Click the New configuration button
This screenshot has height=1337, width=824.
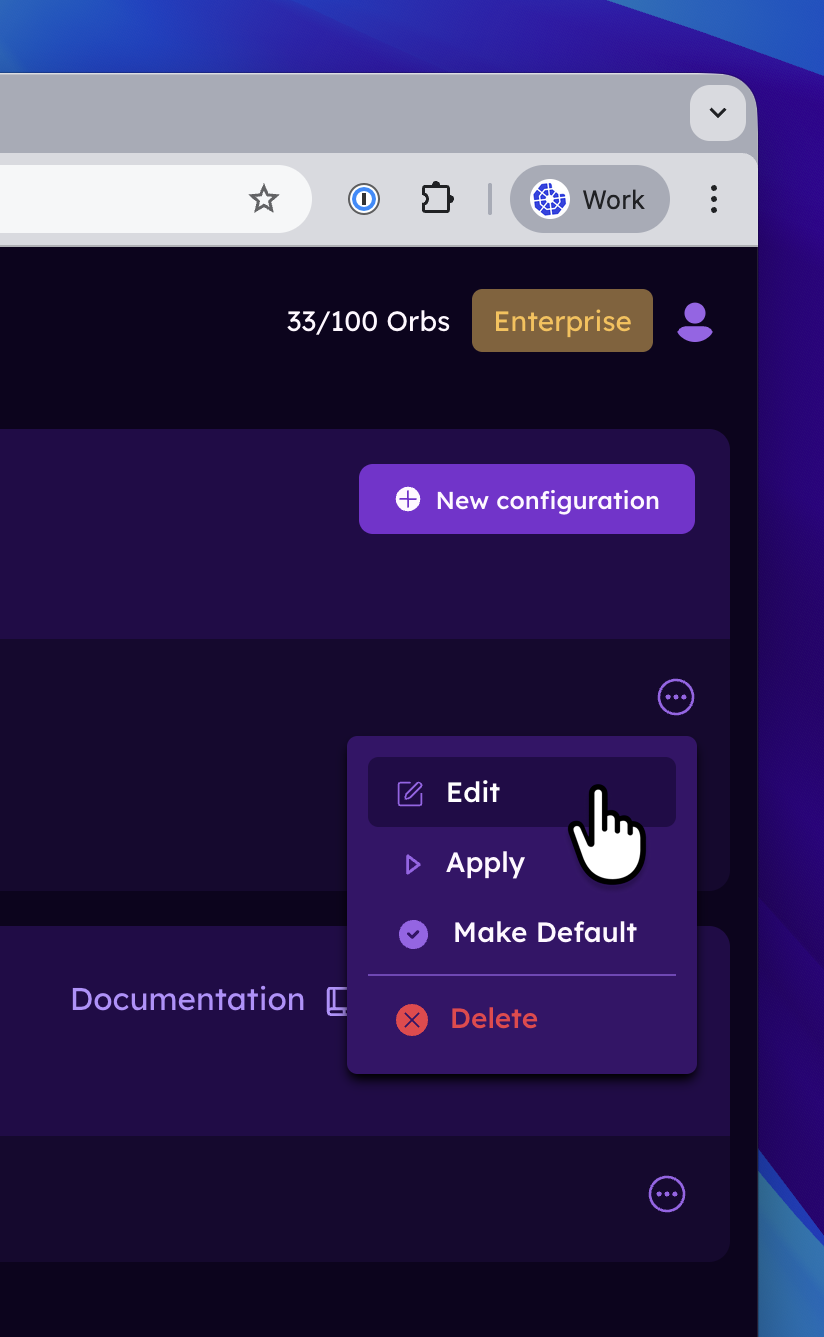[x=527, y=499]
